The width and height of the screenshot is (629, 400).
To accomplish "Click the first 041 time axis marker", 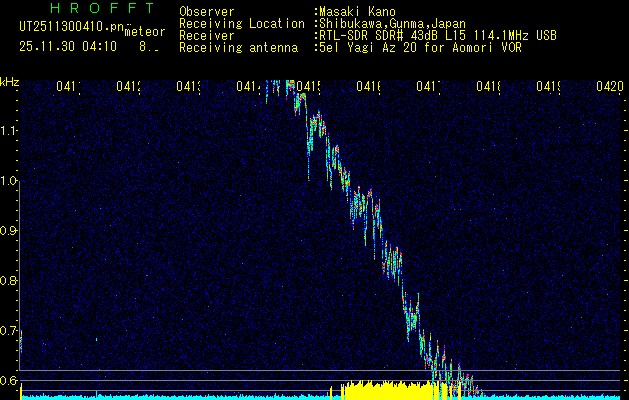I will (68, 87).
